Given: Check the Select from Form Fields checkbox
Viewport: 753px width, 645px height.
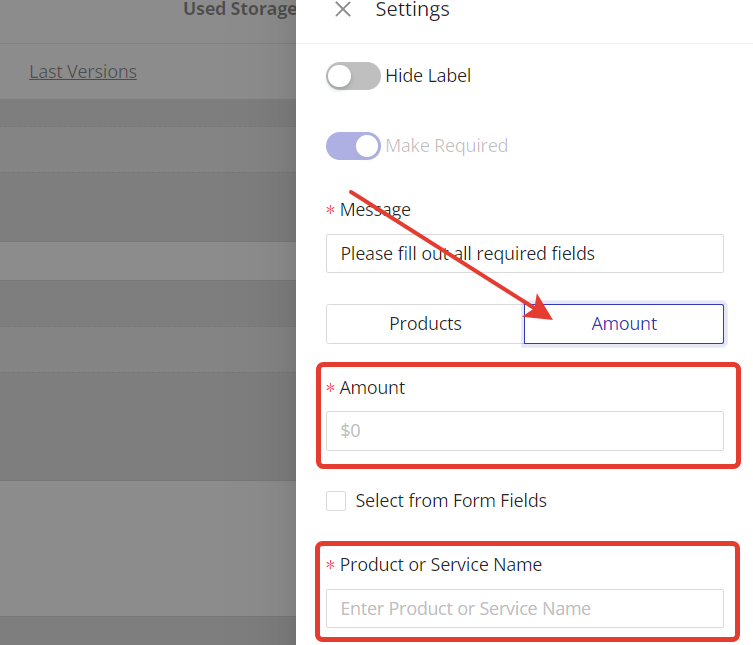Looking at the screenshot, I should 336,501.
